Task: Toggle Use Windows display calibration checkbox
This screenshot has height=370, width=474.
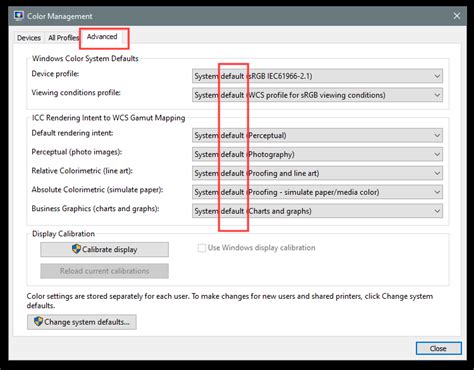Action: tap(202, 248)
